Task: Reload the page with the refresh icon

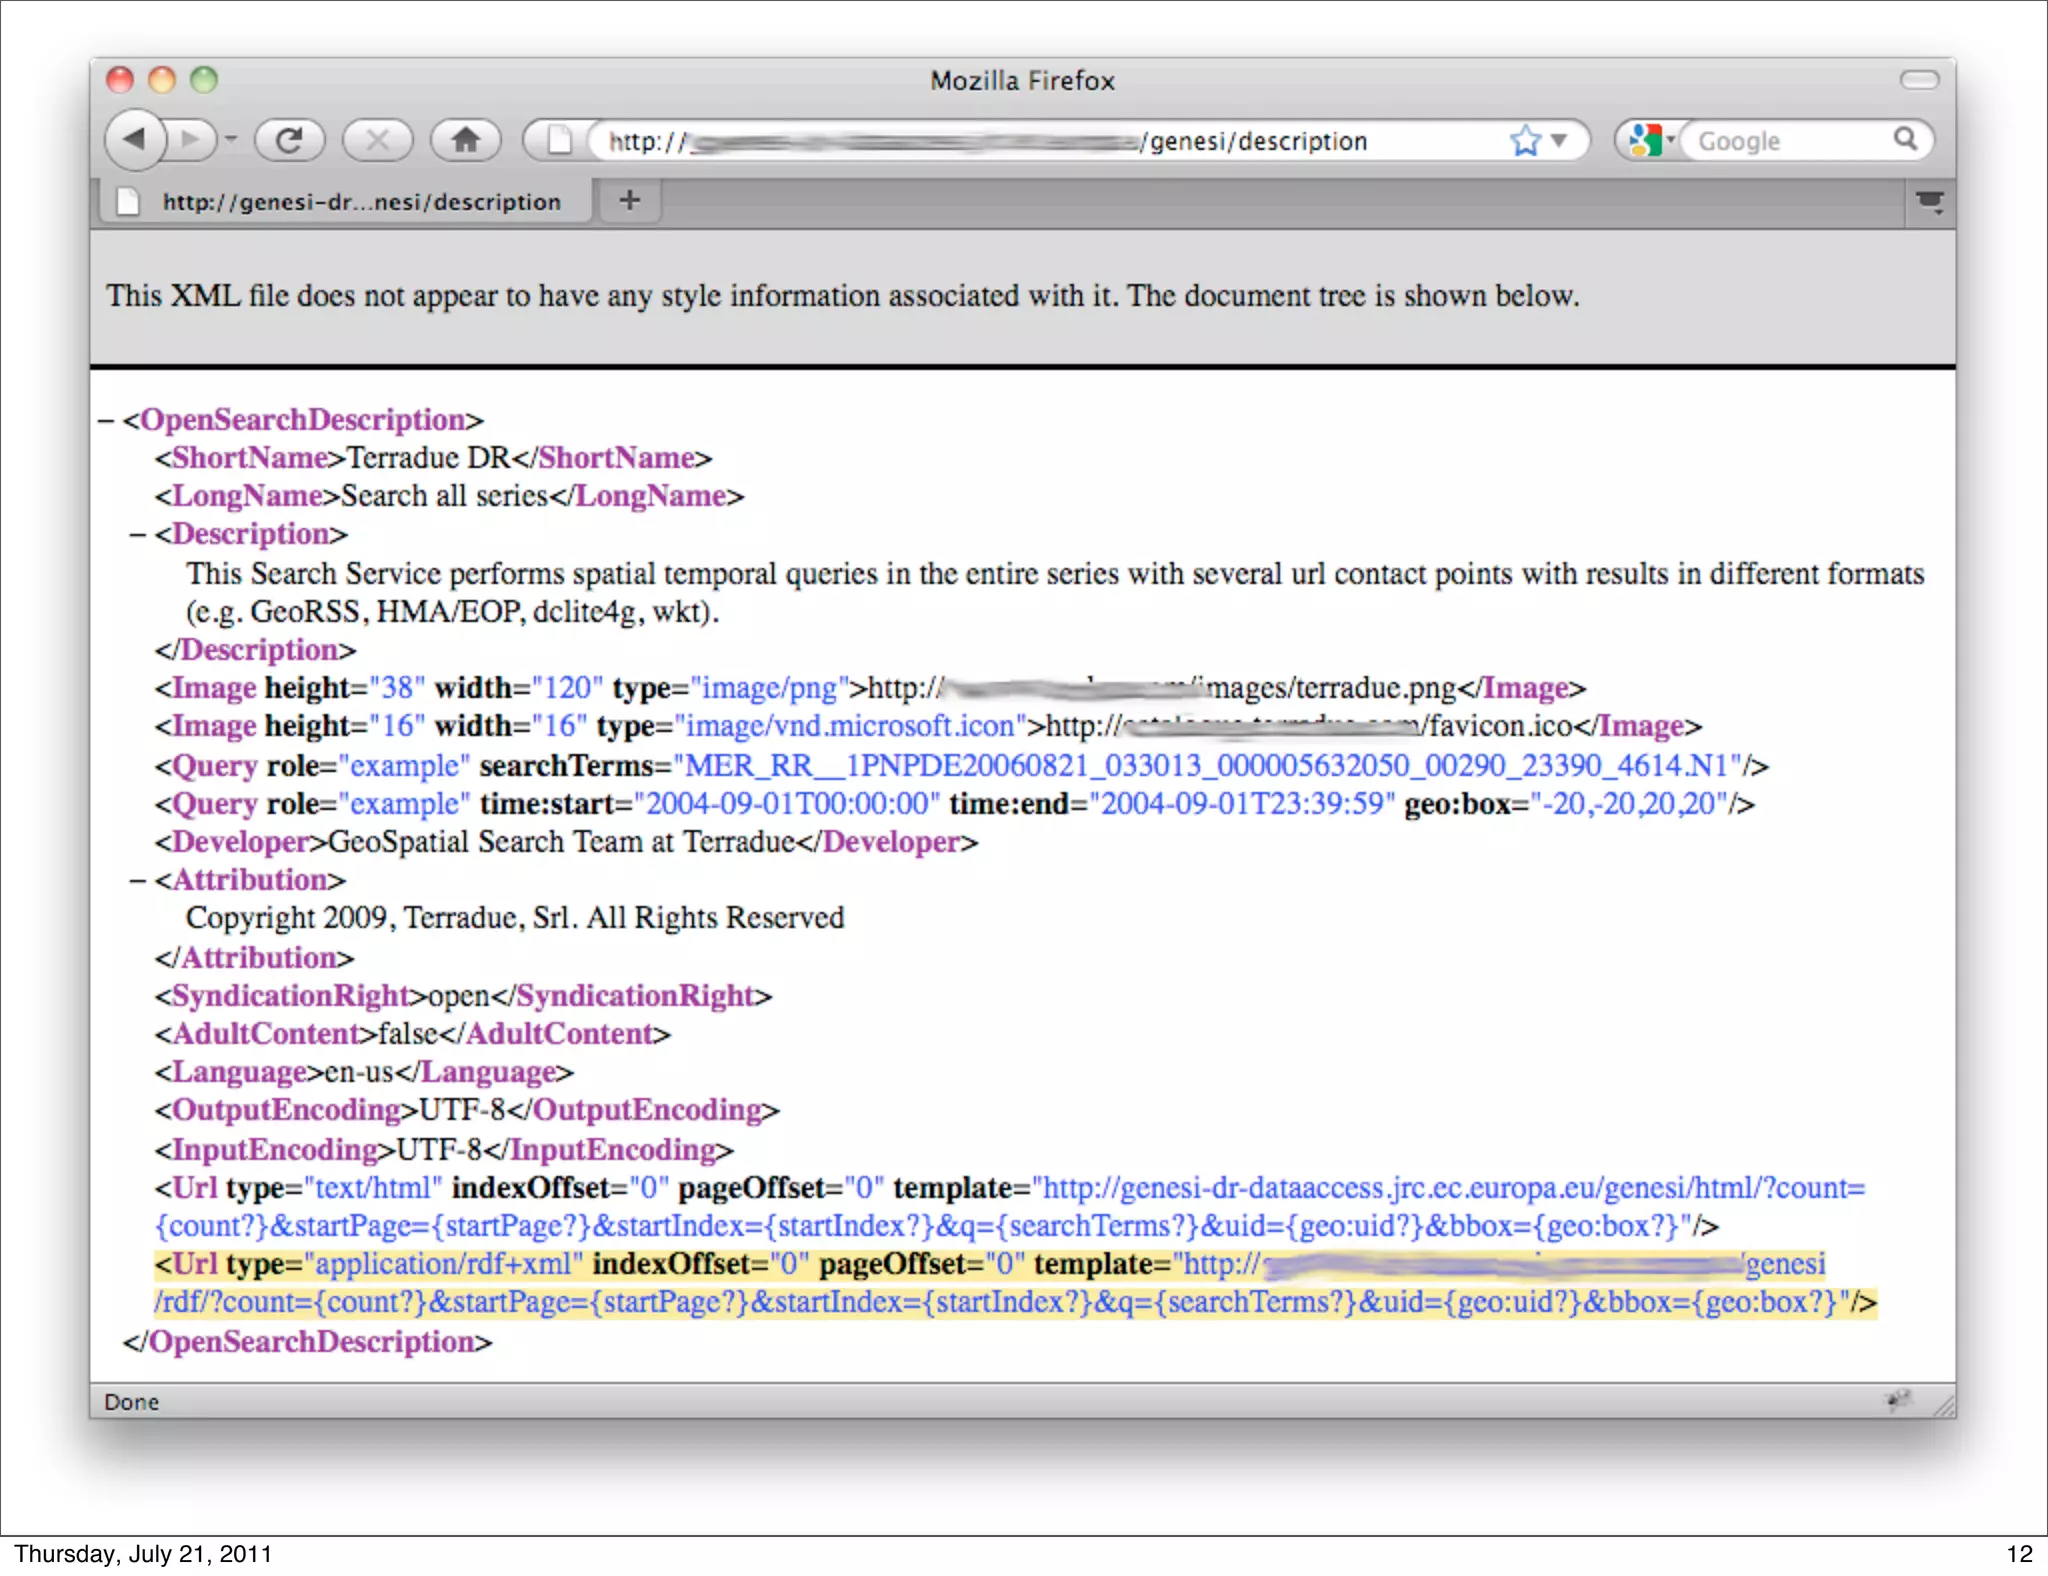Action: point(289,140)
